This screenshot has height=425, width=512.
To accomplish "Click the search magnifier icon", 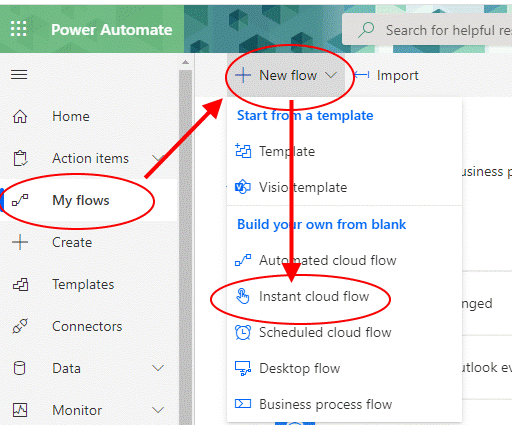I will pos(366,30).
